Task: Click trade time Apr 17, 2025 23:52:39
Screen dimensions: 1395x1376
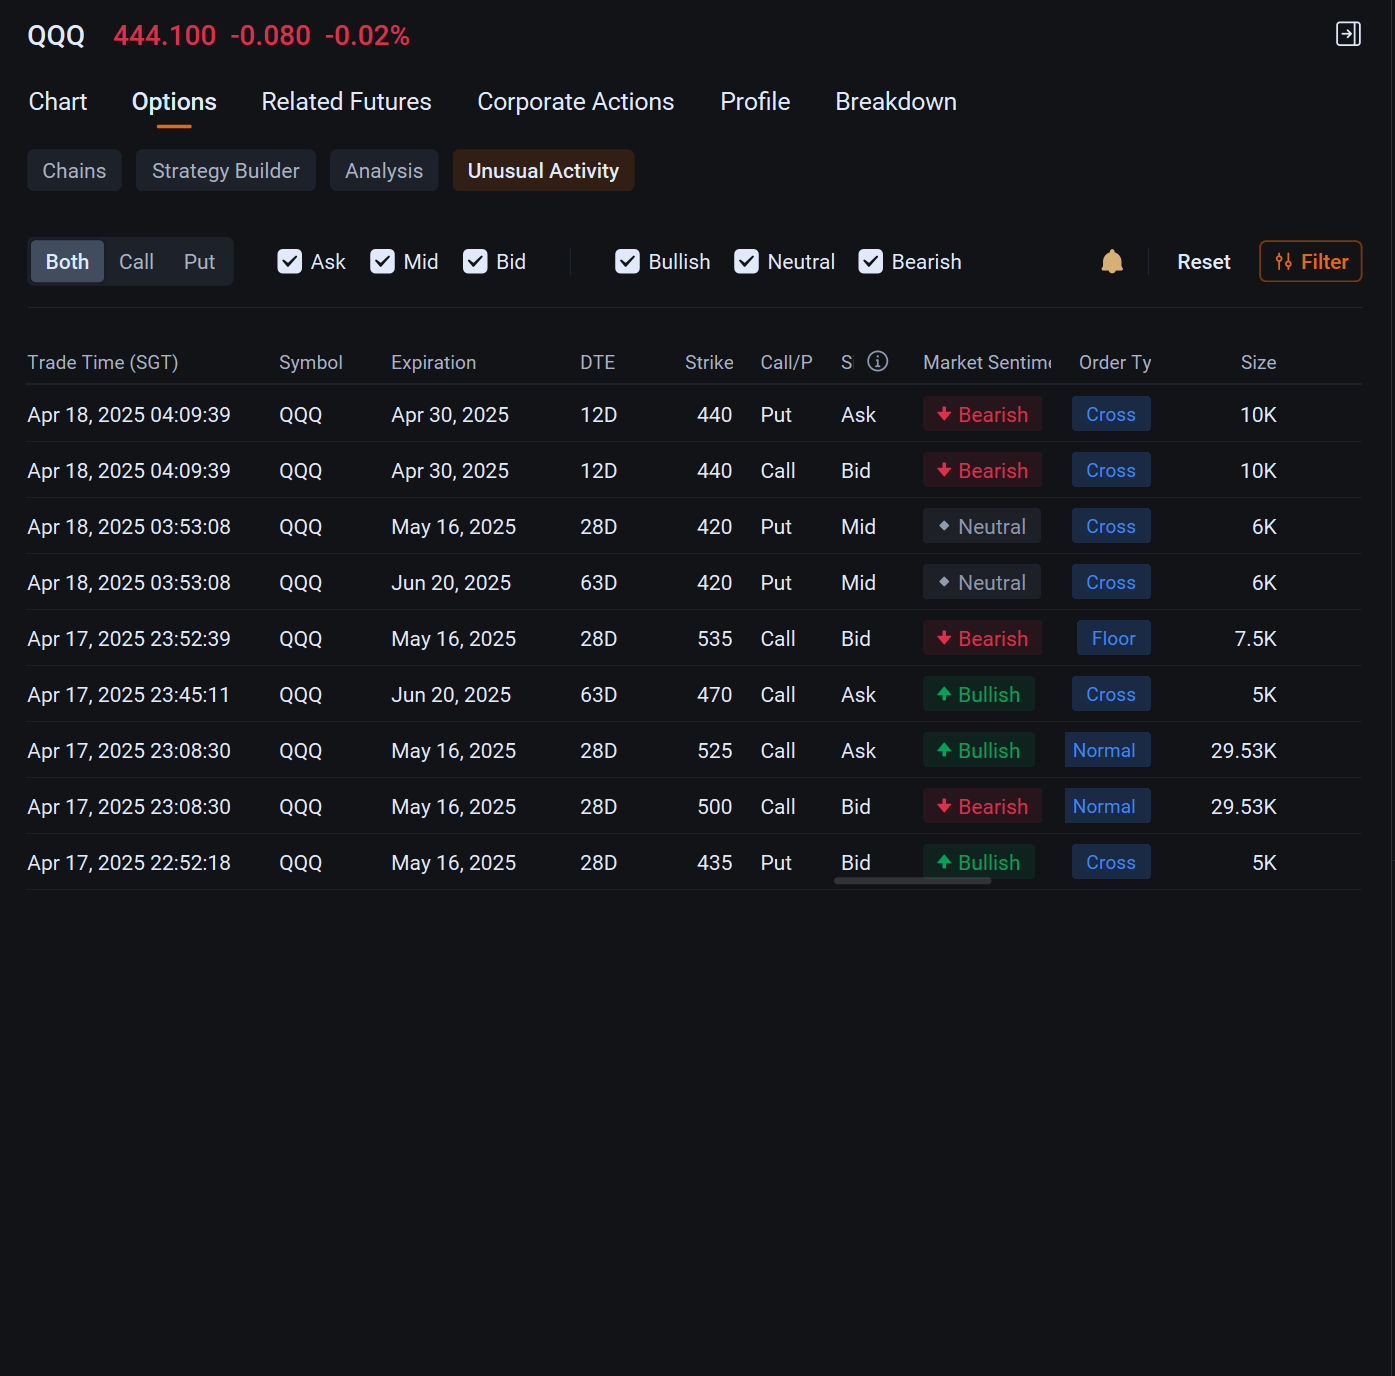Action: 129,638
